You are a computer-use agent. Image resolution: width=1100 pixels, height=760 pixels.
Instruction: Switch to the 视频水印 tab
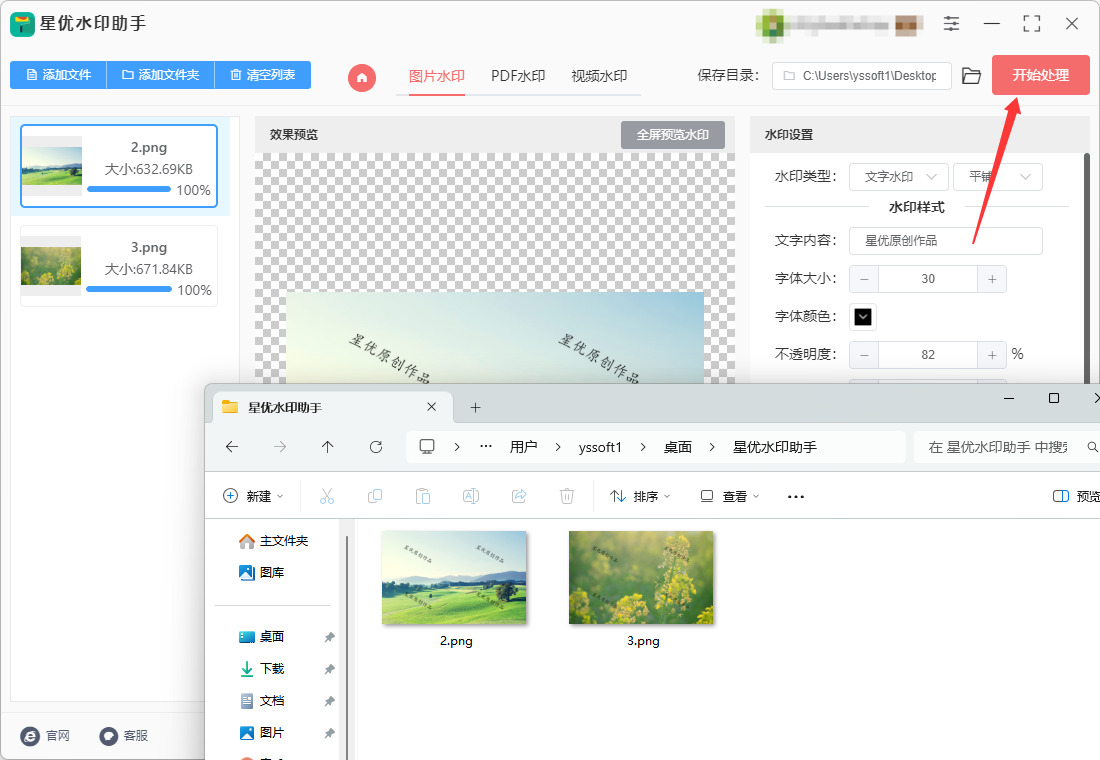tap(599, 76)
